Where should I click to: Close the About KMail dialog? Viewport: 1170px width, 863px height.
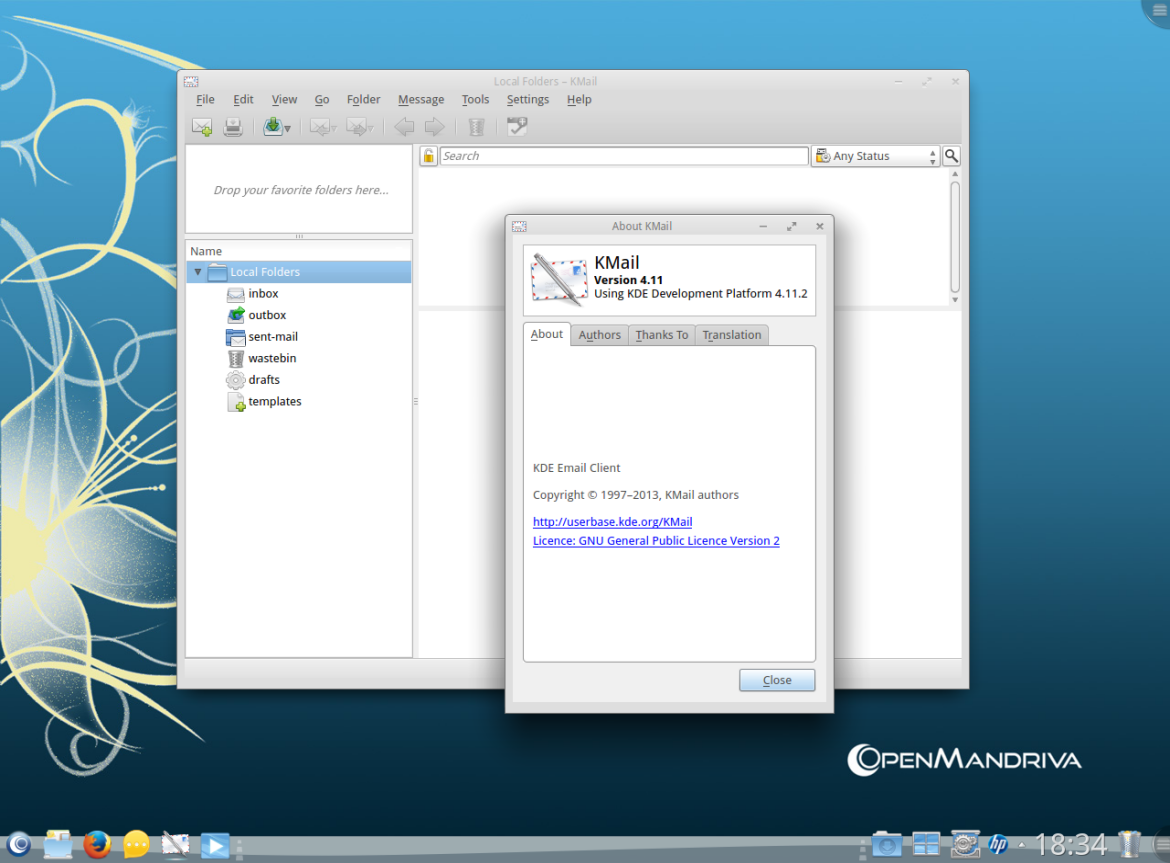(x=776, y=679)
